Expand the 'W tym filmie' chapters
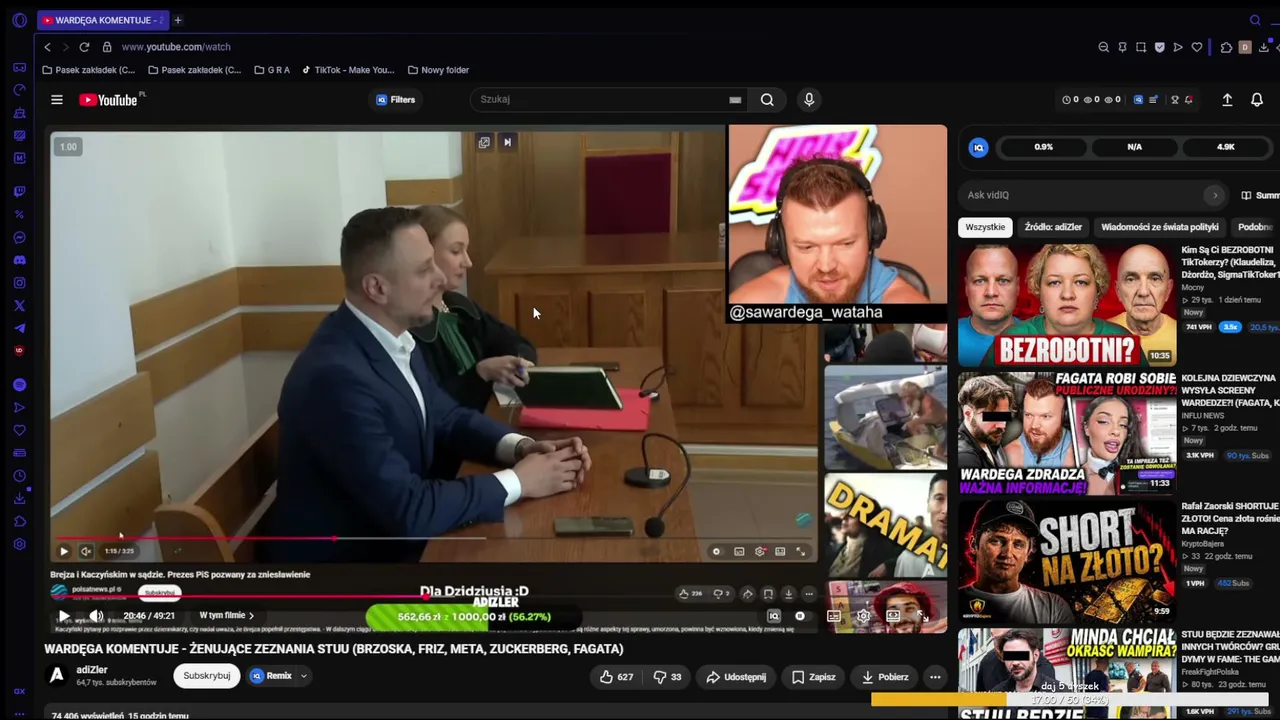This screenshot has width=1280, height=720. pos(227,616)
